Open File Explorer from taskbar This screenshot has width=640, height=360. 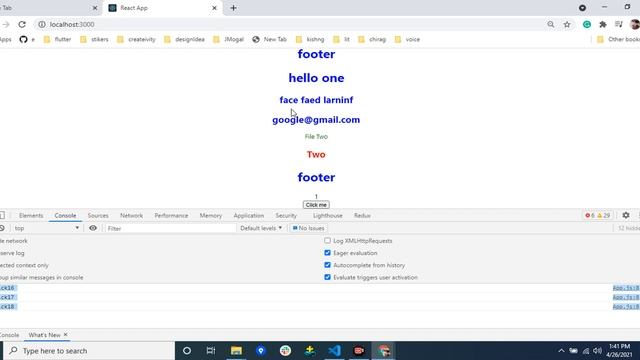click(x=236, y=351)
